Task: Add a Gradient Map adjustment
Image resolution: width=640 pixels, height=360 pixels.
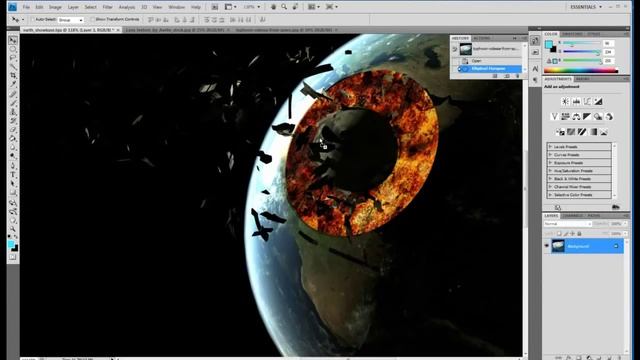Action: 593,132
